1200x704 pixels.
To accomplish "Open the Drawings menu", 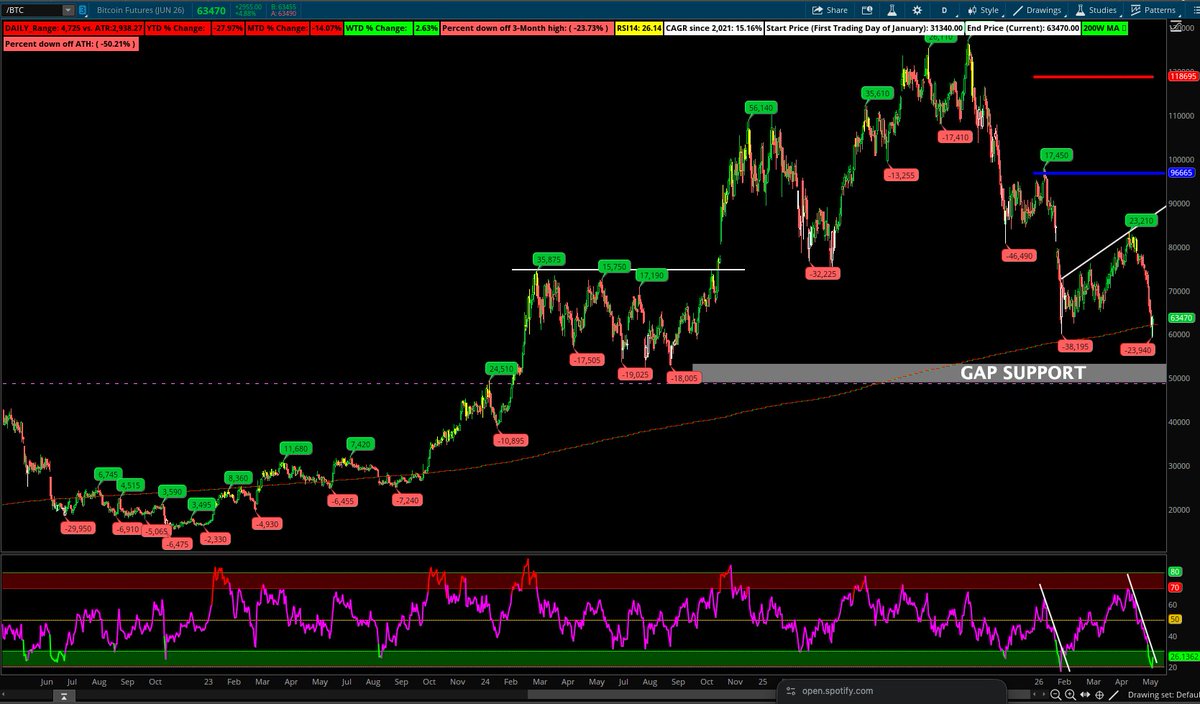I will (1039, 10).
